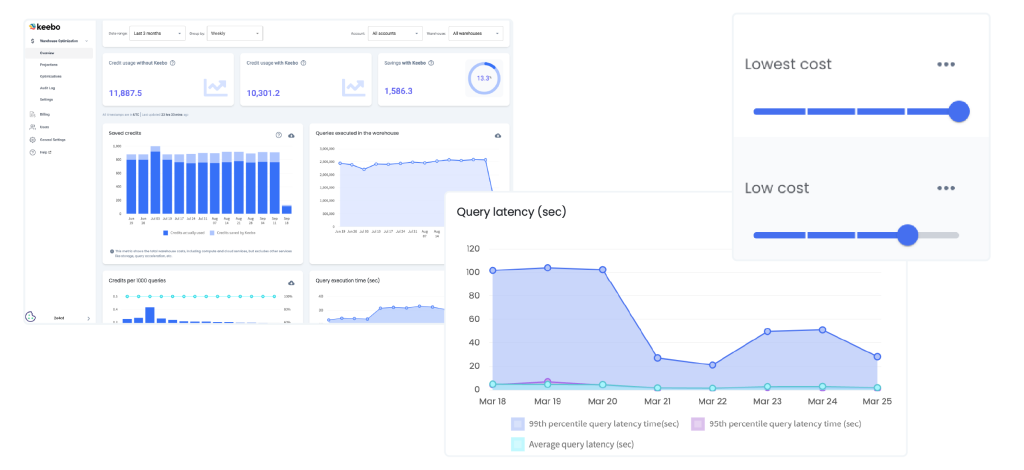The width and height of the screenshot is (1024, 470).
Task: Toggle 95th percentile query latency legend
Action: (x=776, y=424)
